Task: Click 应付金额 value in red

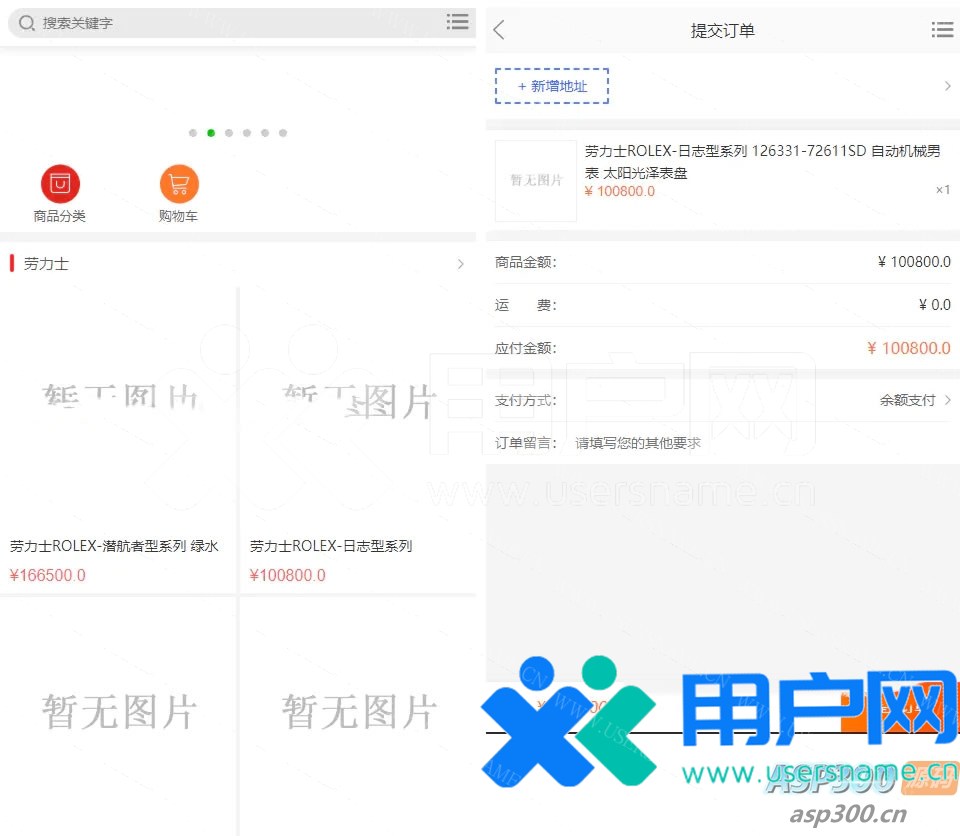Action: pyautogui.click(x=909, y=348)
